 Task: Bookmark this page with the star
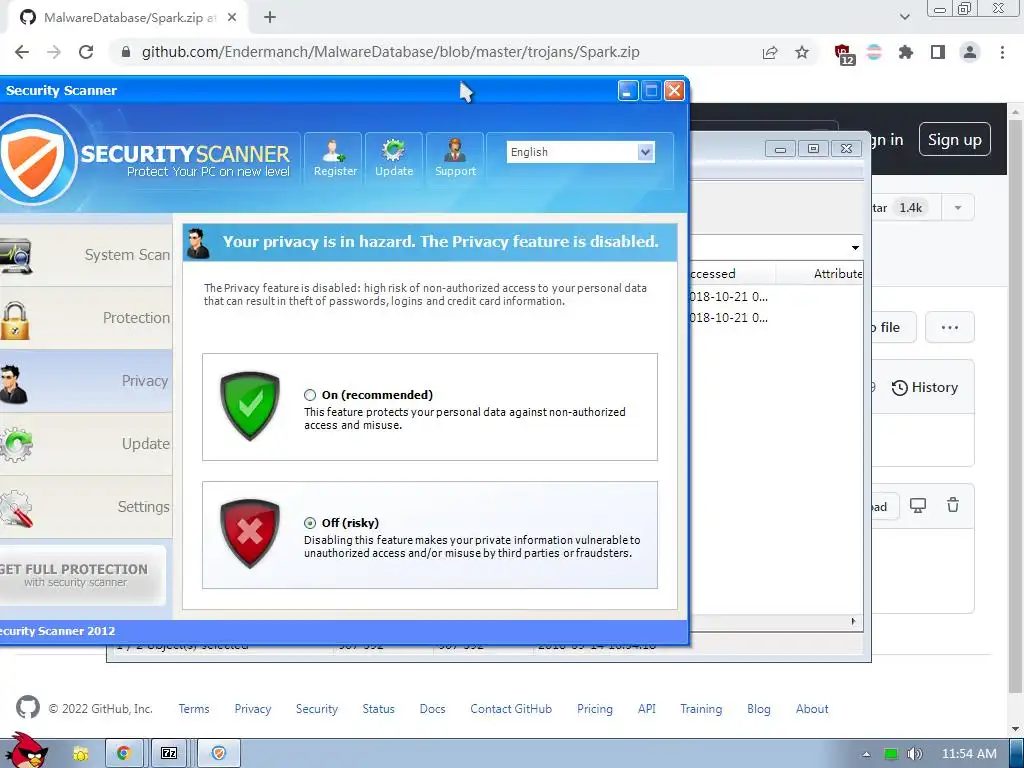pos(802,52)
